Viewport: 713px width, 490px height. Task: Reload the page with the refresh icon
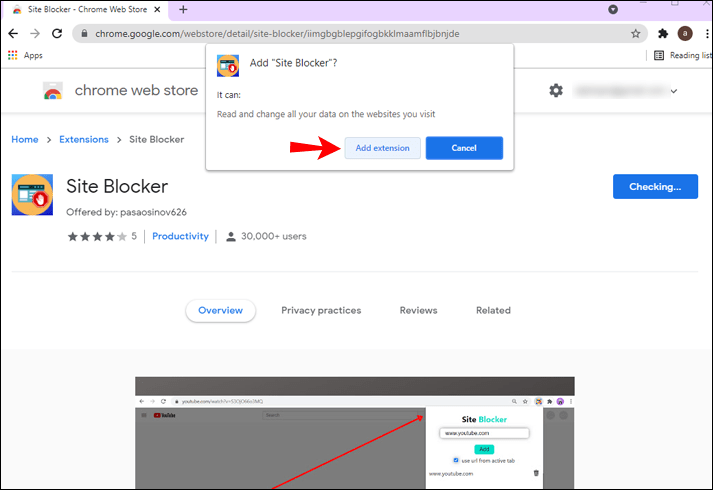click(x=57, y=34)
